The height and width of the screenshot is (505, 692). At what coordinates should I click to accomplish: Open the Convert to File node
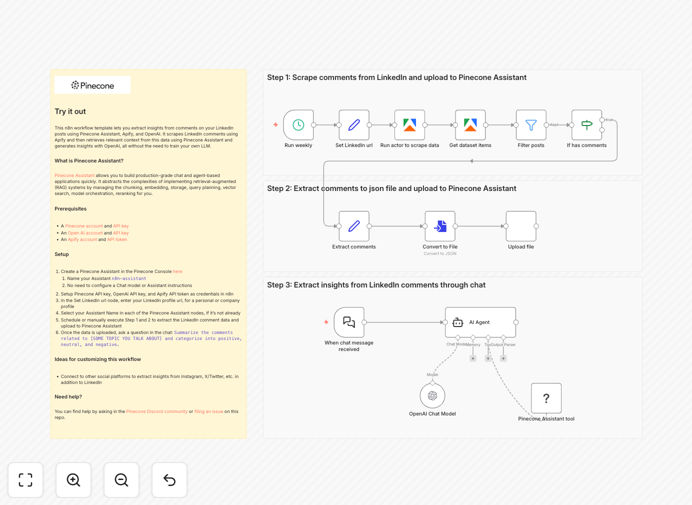pos(440,226)
